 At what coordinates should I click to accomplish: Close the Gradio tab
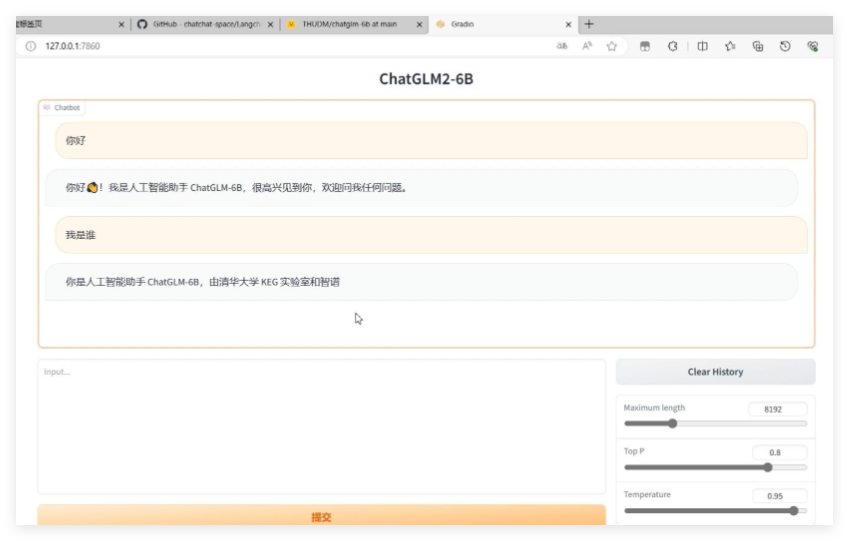pos(568,24)
